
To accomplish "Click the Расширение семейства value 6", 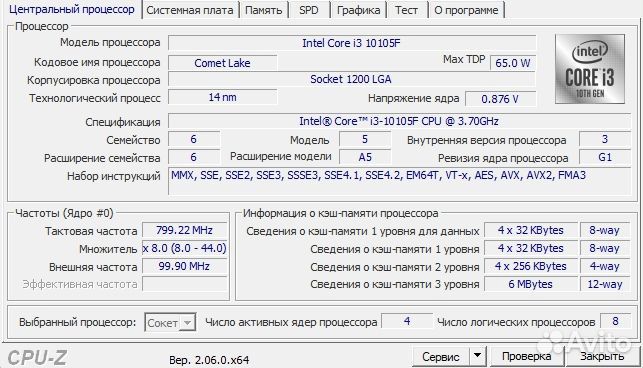I will 194,157.
